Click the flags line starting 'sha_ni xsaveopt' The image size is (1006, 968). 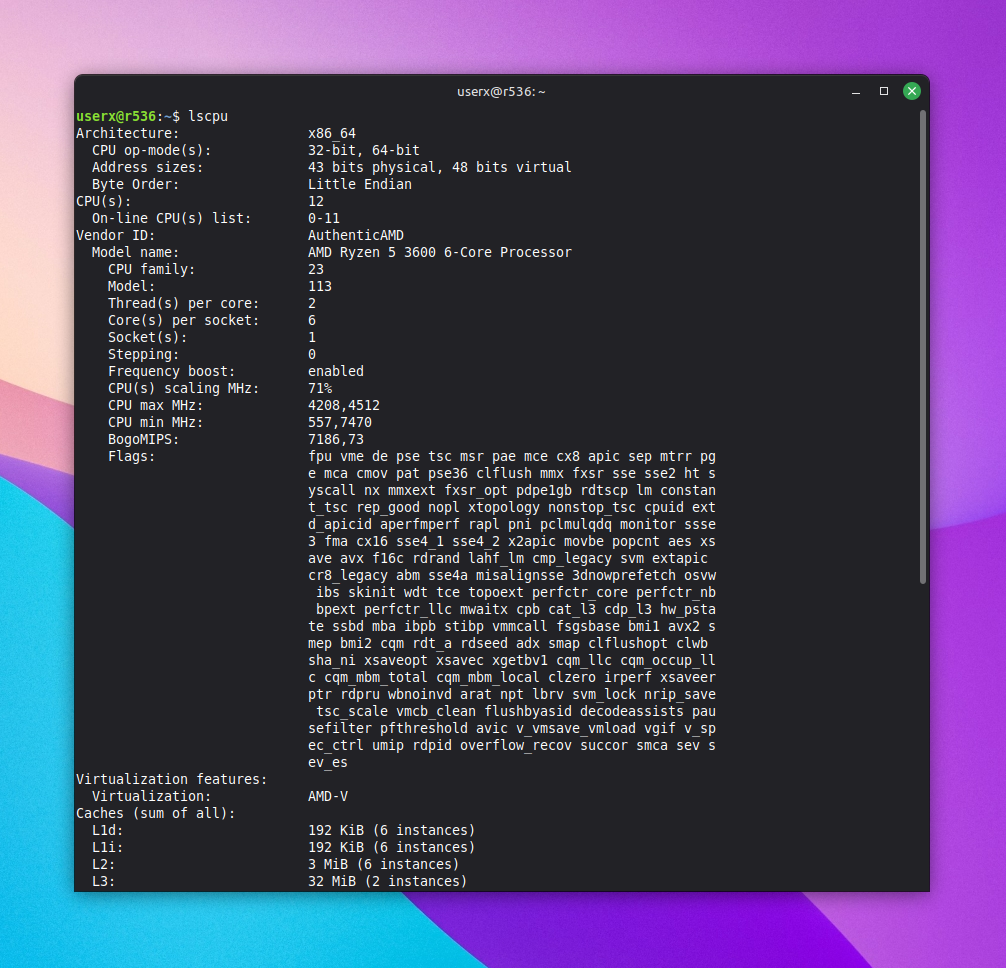(x=512, y=660)
